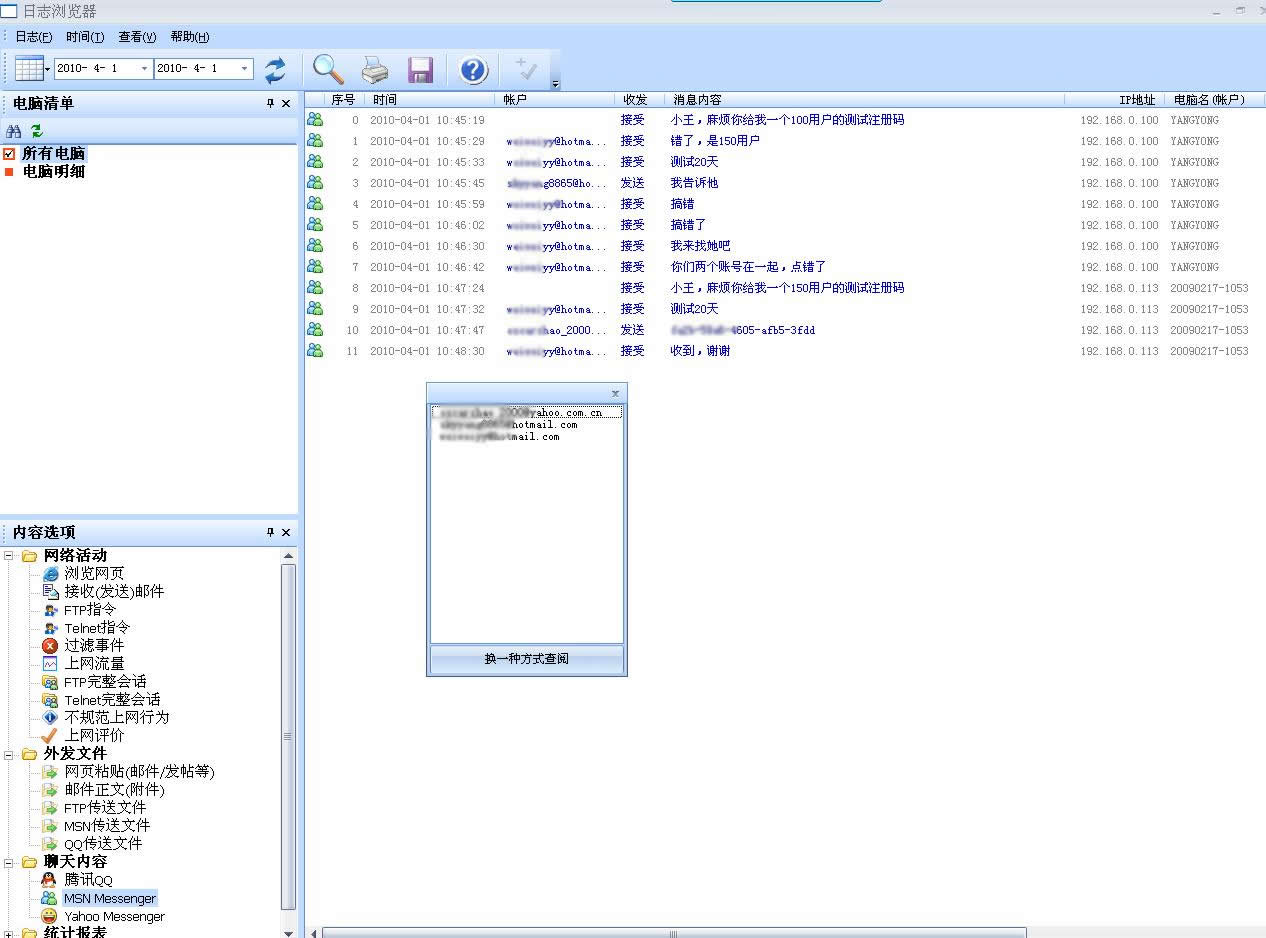The image size is (1266, 938).
Task: Expand the 统计报表 tree folder
Action: (x=10, y=933)
